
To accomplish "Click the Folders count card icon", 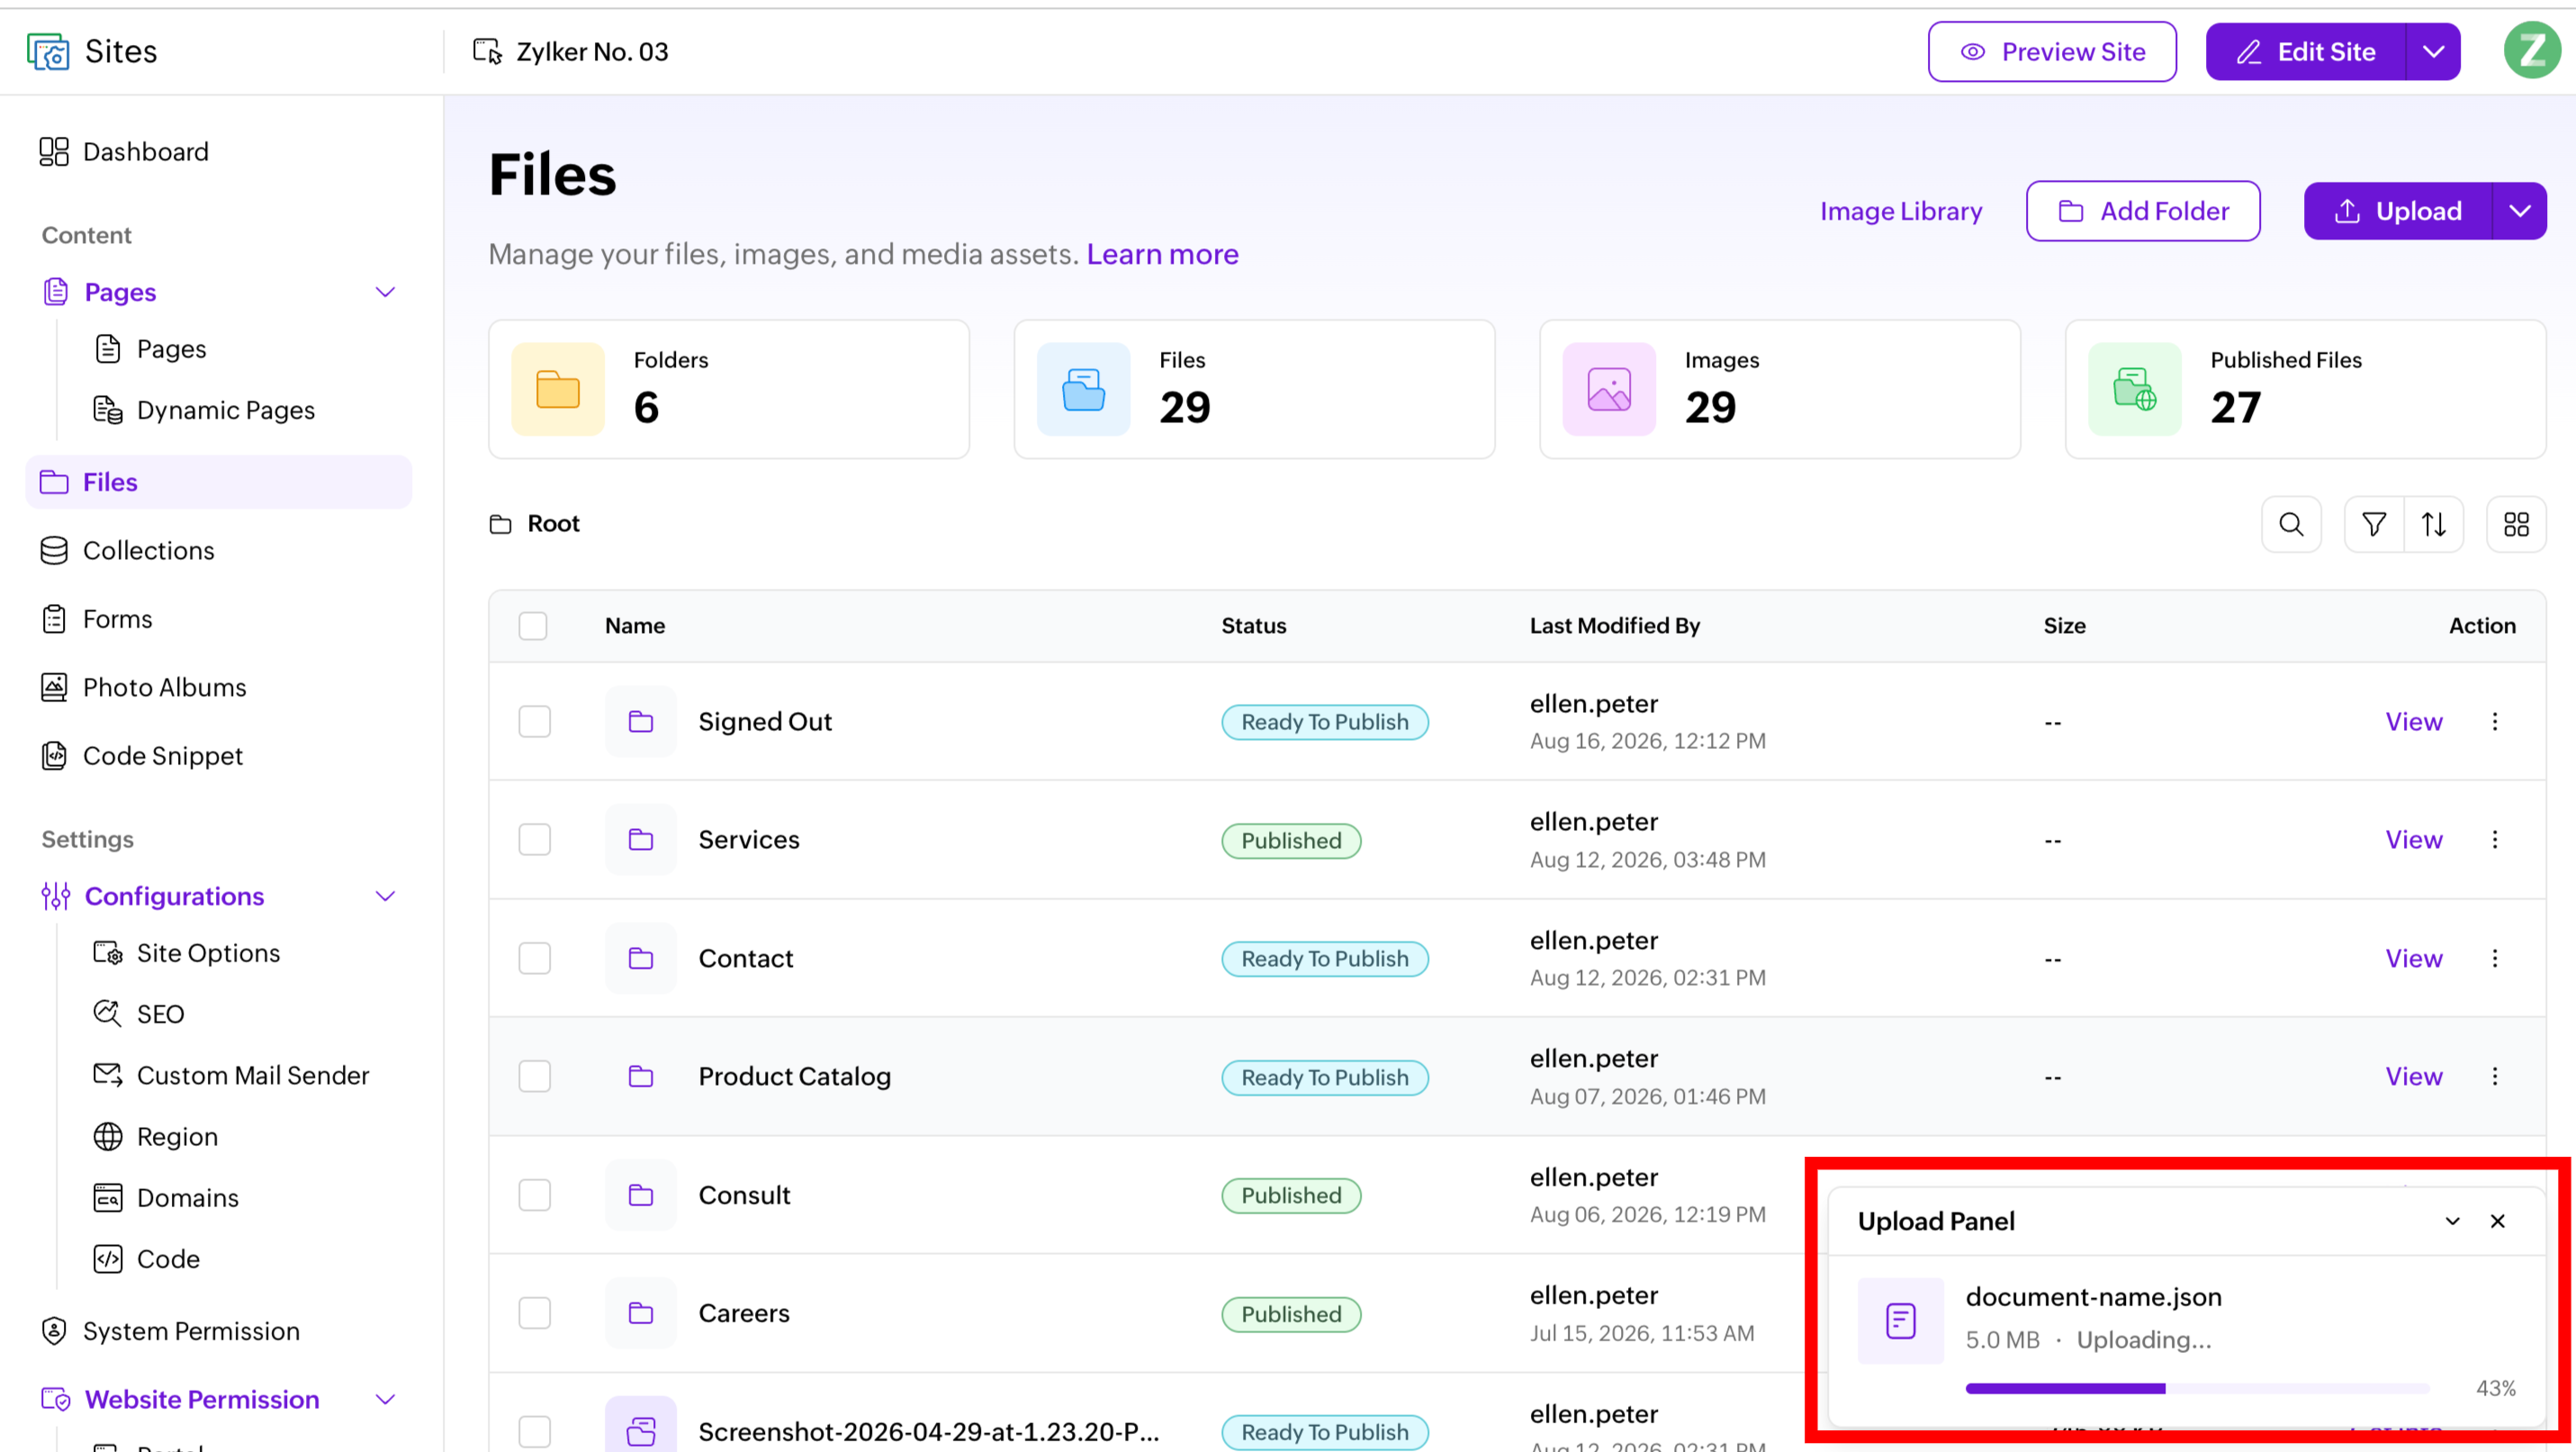I will pyautogui.click(x=558, y=389).
